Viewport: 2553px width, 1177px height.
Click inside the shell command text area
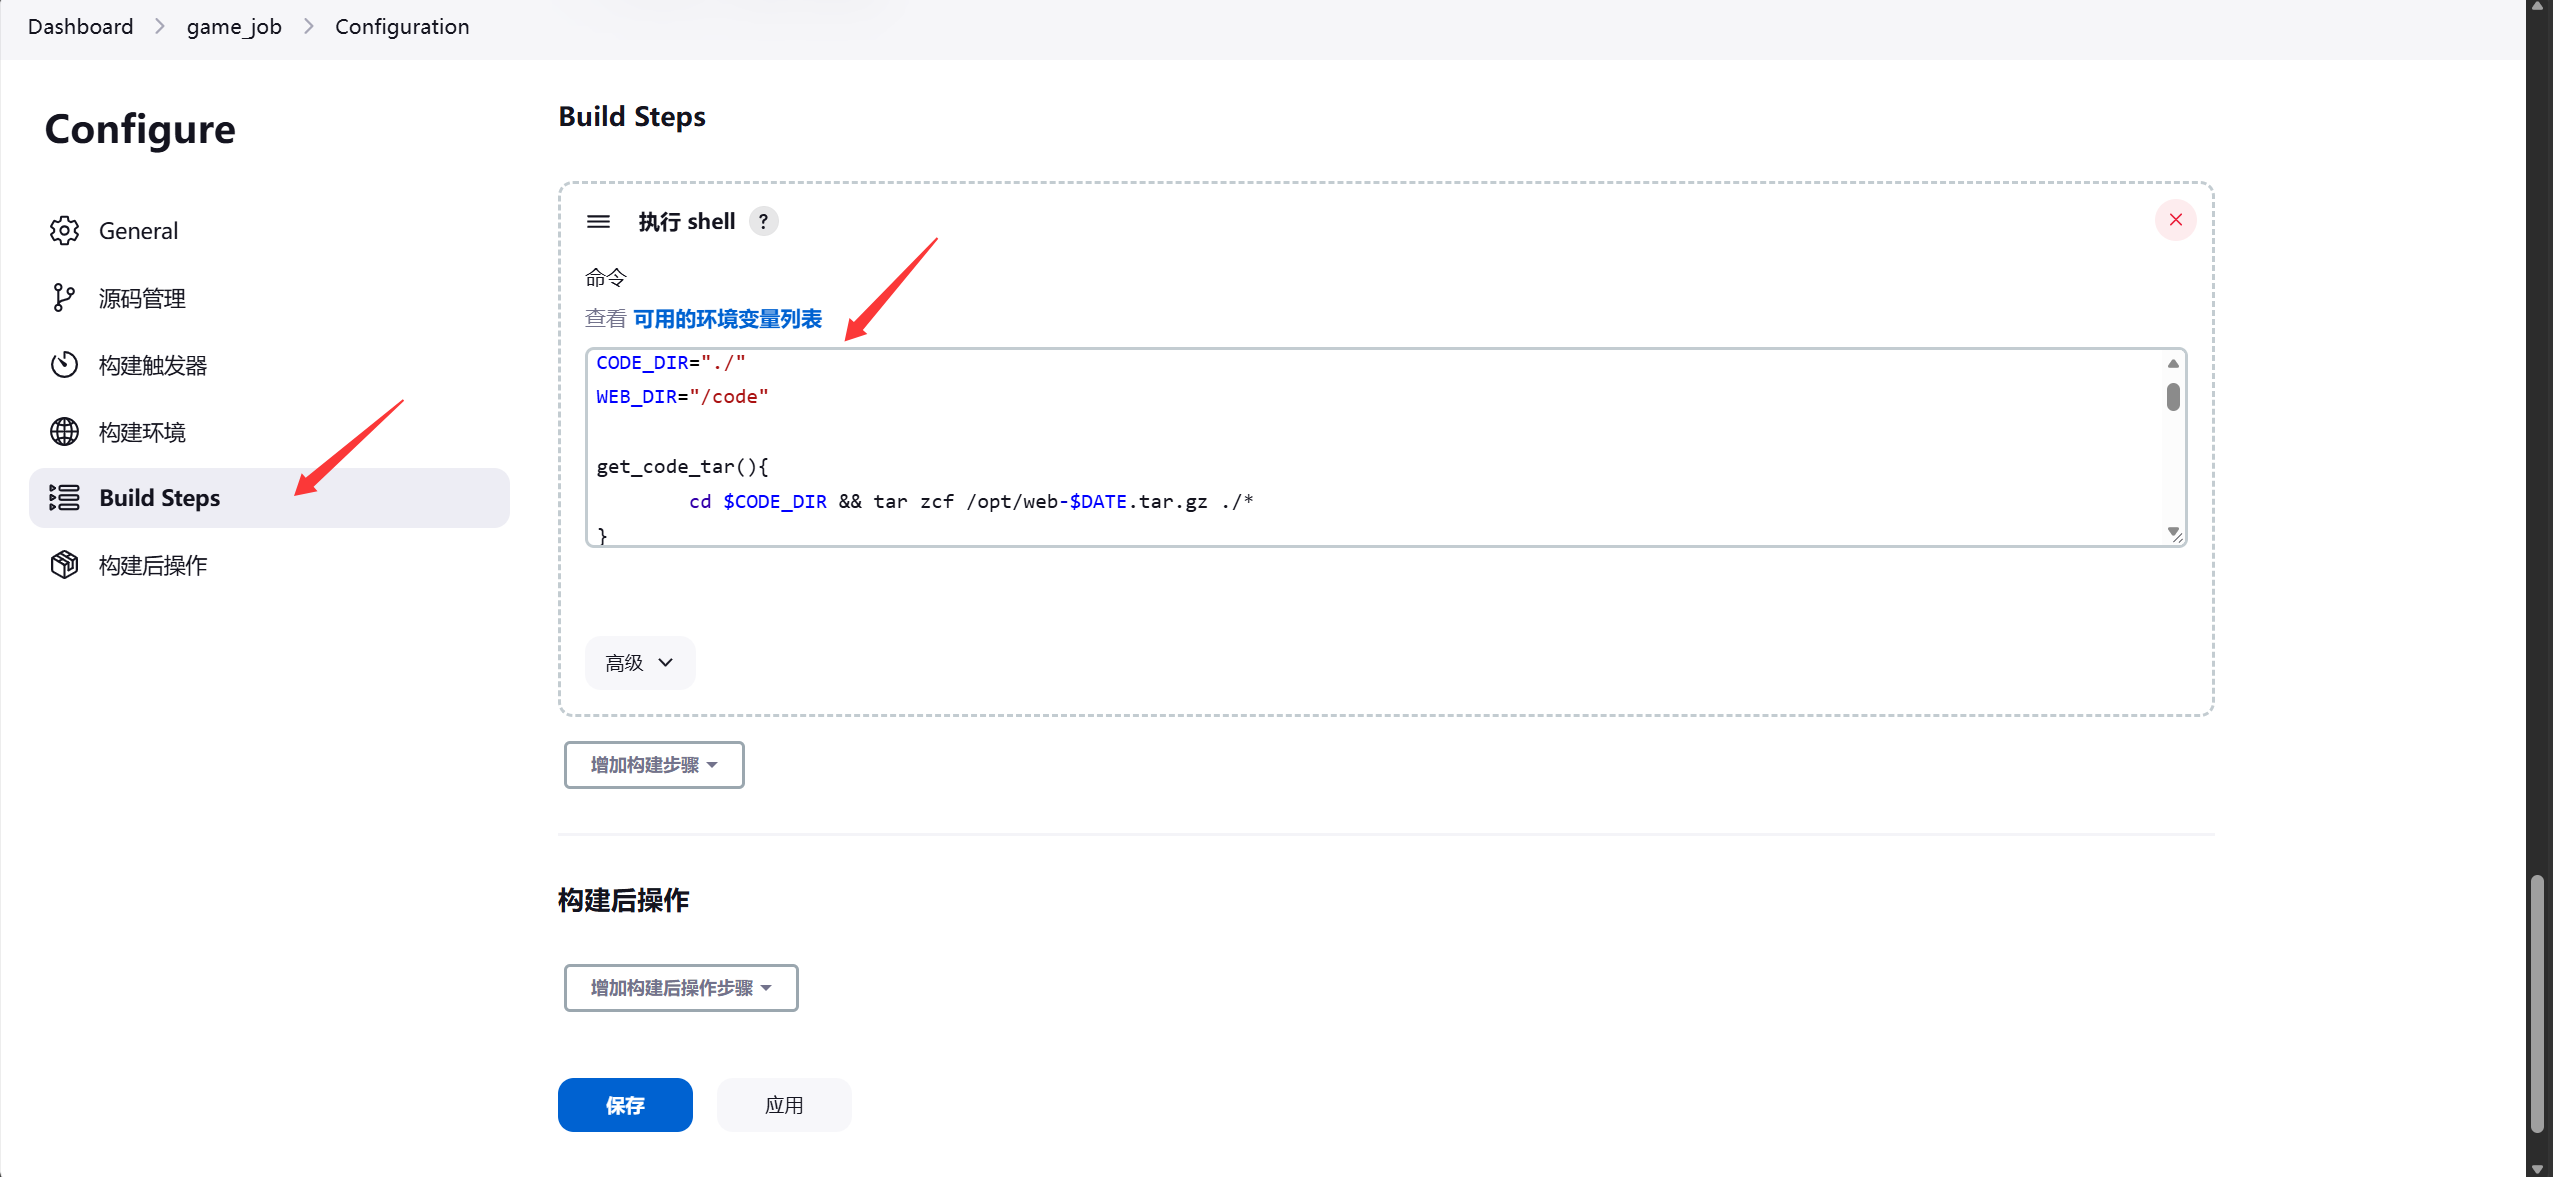coord(1376,447)
